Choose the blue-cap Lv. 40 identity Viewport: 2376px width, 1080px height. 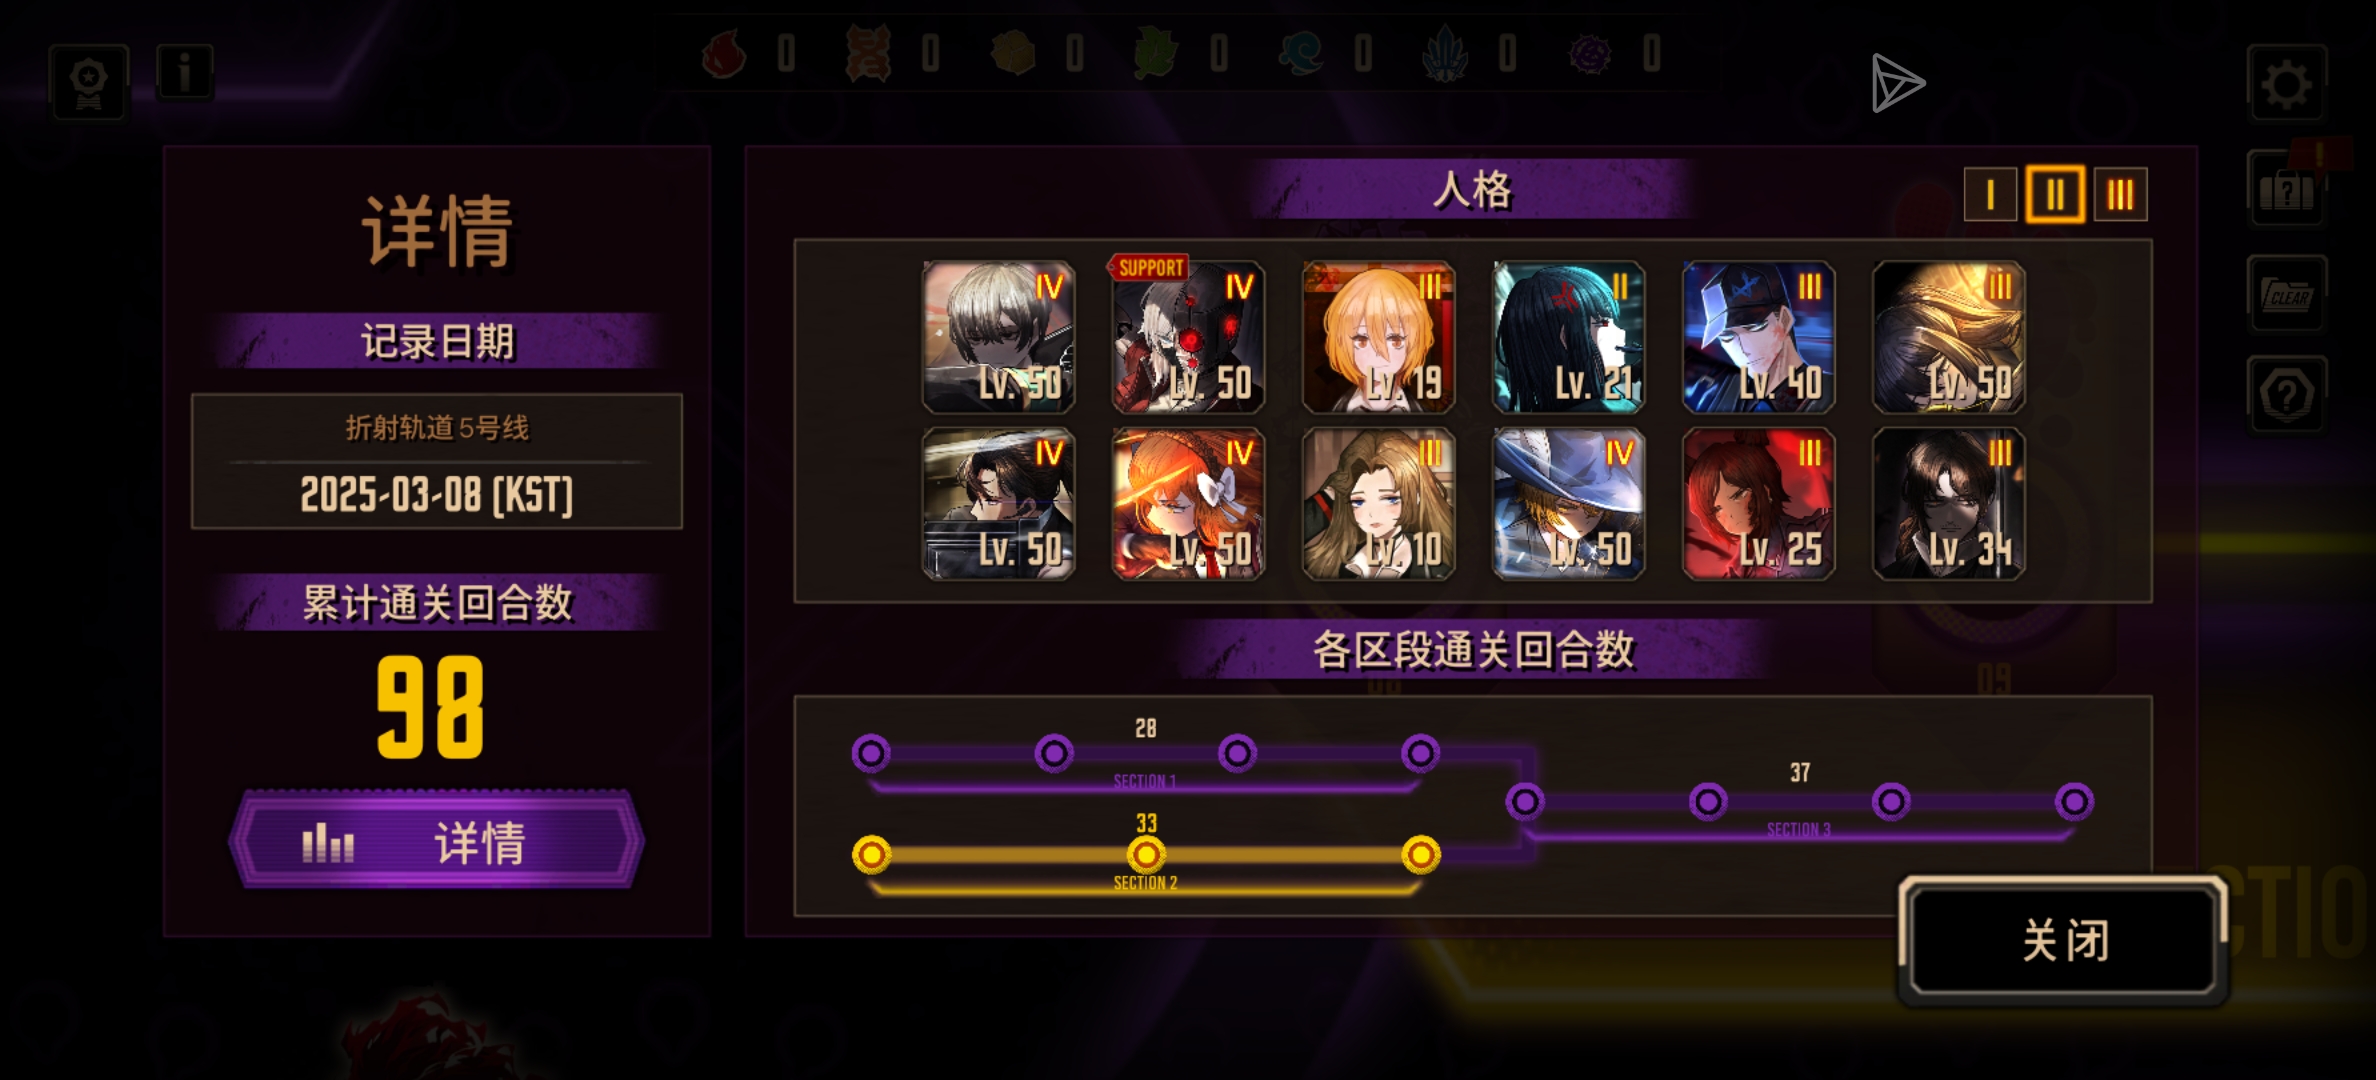(1758, 337)
